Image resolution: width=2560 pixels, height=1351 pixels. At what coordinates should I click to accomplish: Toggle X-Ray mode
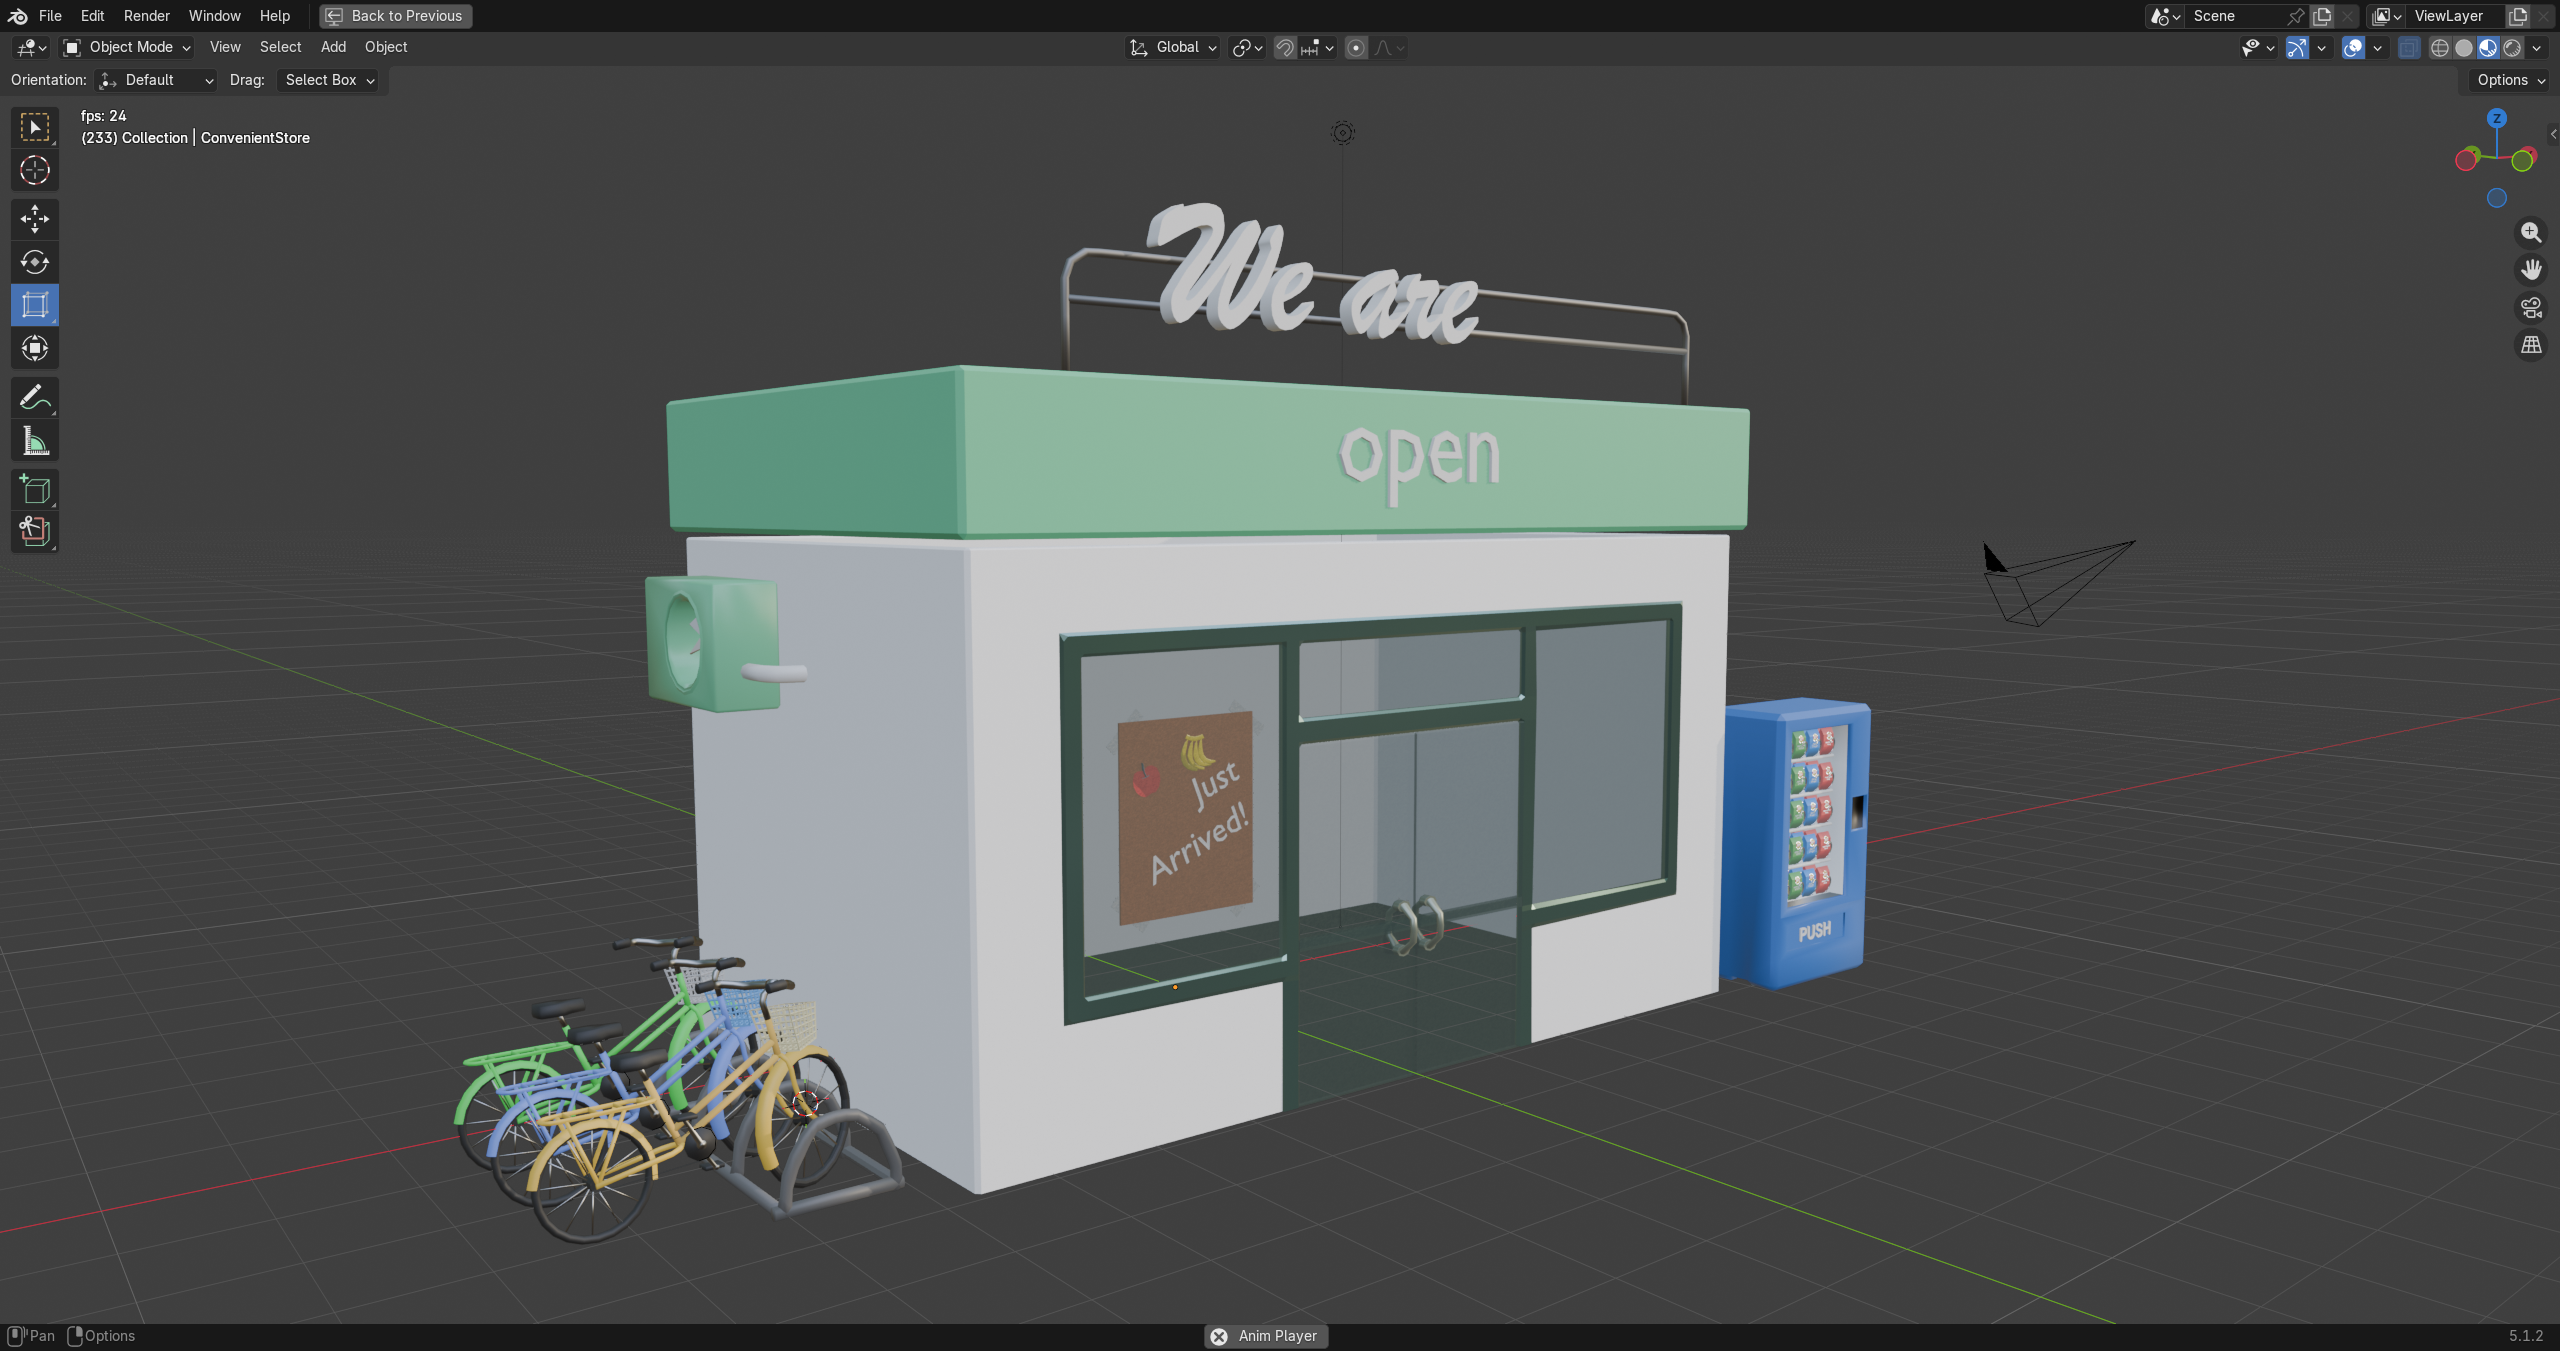2409,48
